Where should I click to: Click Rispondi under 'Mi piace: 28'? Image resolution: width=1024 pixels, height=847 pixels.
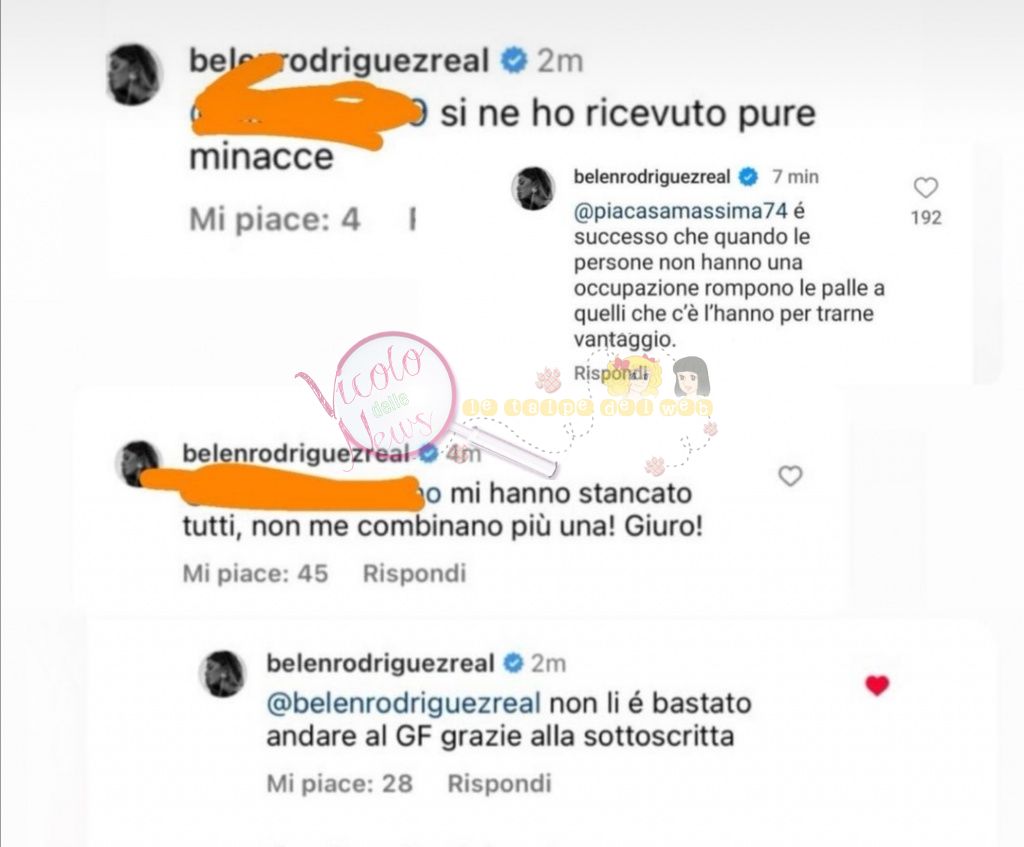(x=499, y=783)
